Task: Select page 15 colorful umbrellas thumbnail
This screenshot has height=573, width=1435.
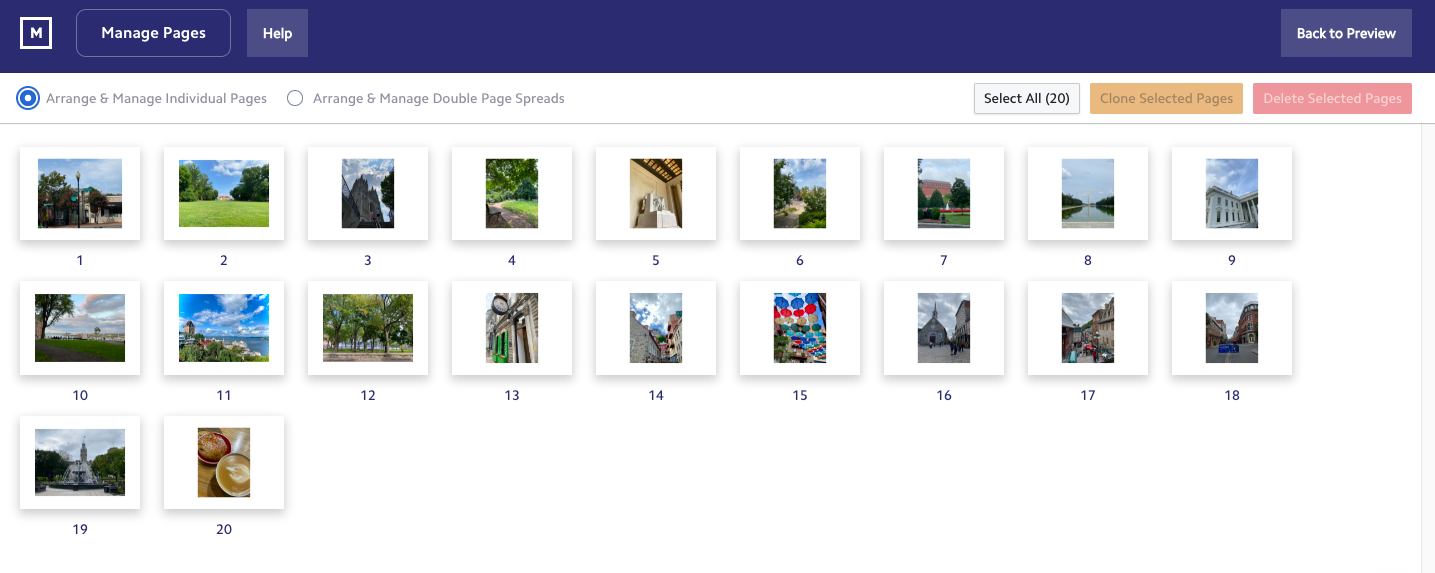Action: click(800, 328)
